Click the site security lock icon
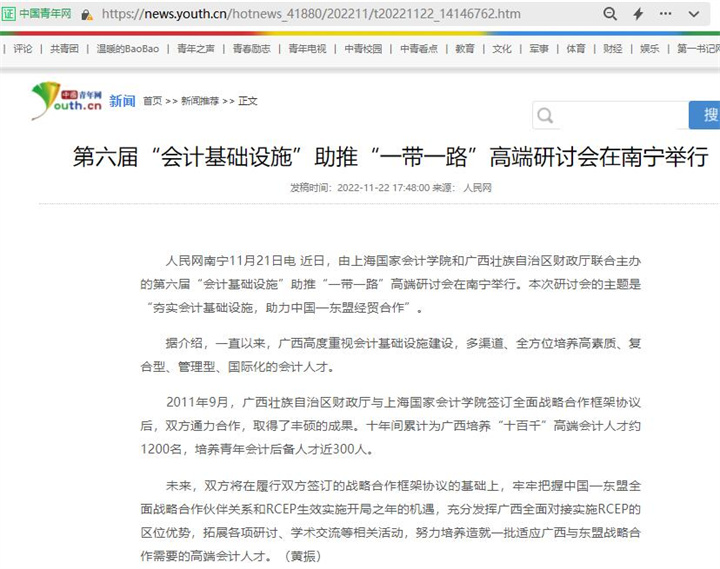Image resolution: width=720 pixels, height=569 pixels. tap(88, 15)
